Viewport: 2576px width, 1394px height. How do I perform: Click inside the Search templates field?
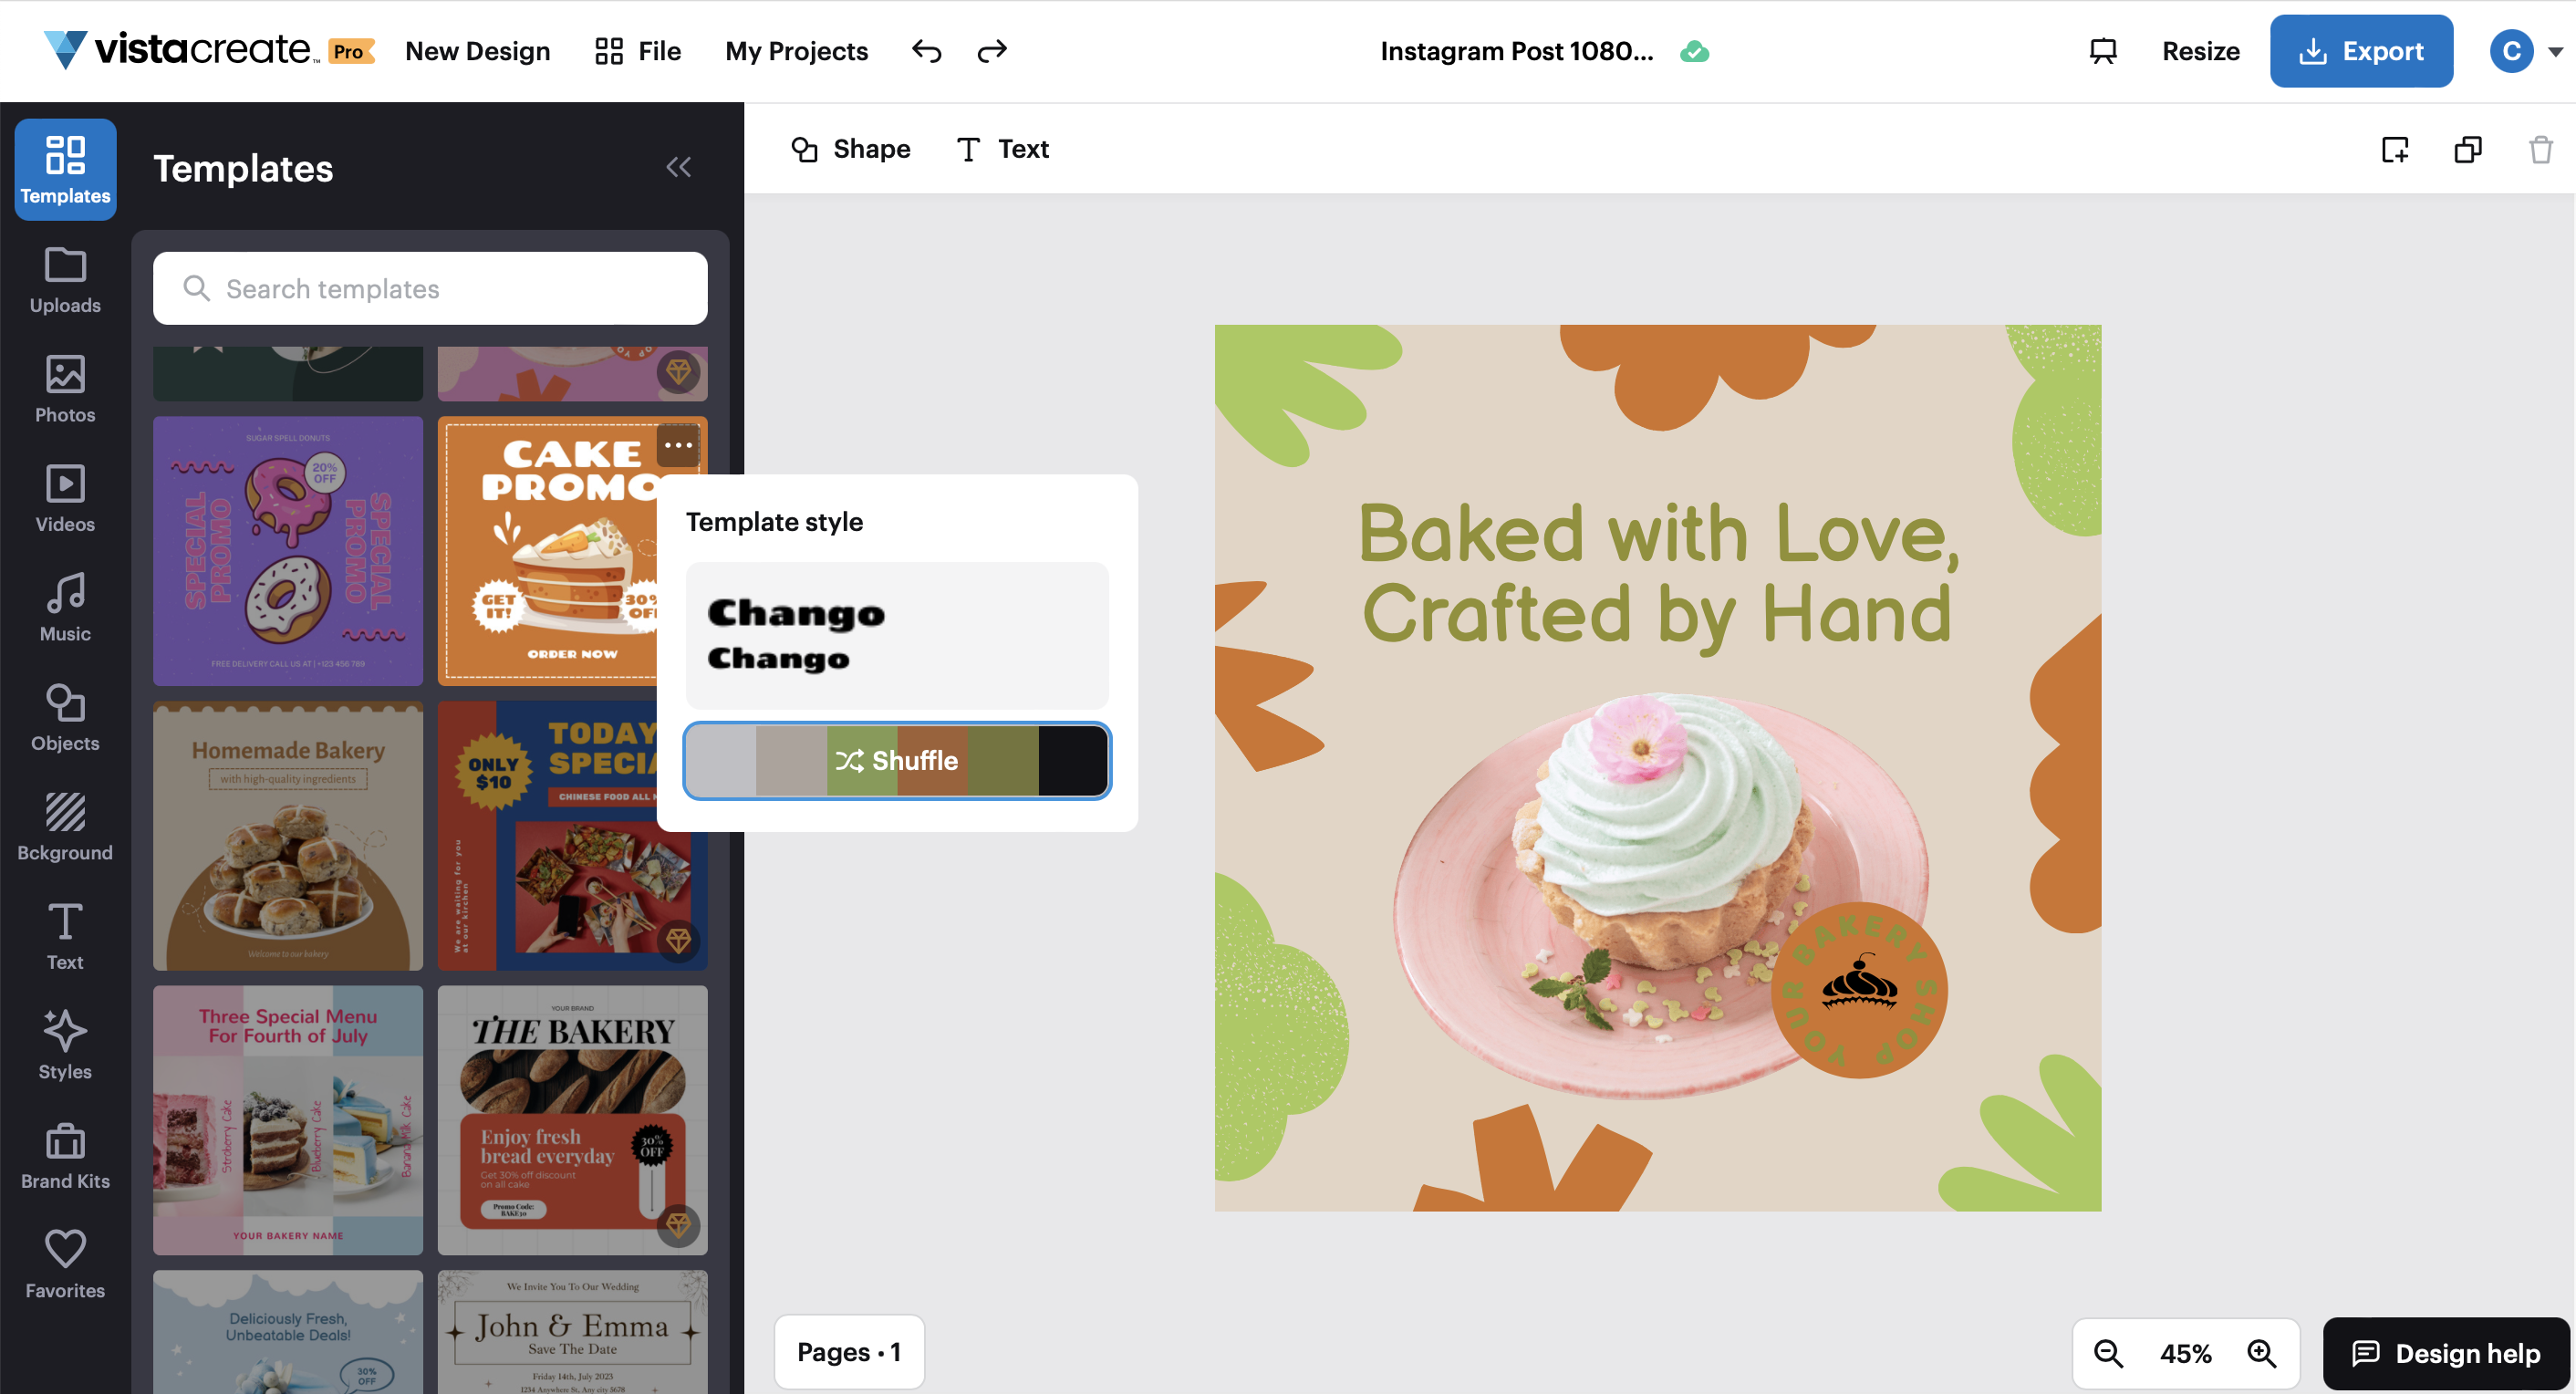(x=429, y=288)
